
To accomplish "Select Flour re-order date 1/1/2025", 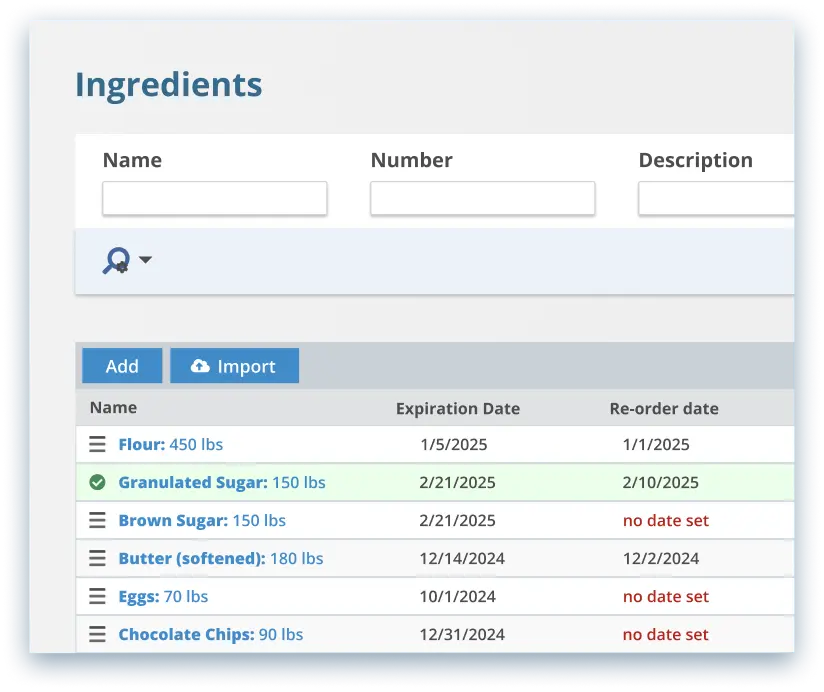I will pos(656,445).
